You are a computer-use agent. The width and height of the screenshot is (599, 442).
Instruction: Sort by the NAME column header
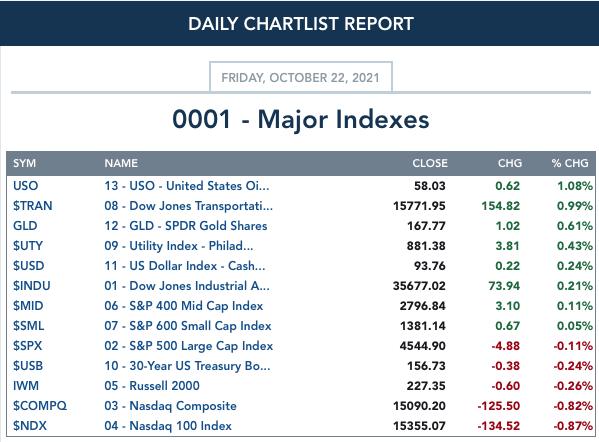pos(121,163)
